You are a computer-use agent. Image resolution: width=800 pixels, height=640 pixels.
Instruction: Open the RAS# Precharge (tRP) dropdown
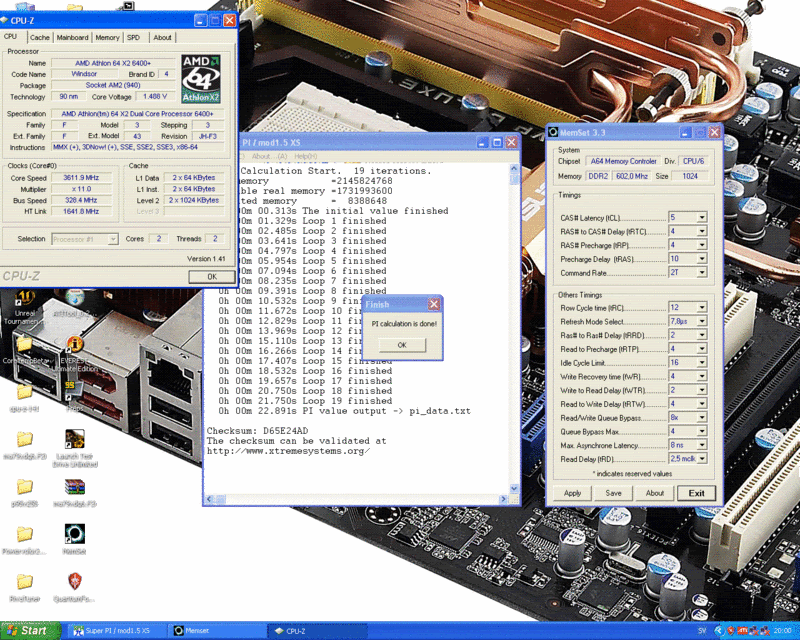pyautogui.click(x=702, y=245)
